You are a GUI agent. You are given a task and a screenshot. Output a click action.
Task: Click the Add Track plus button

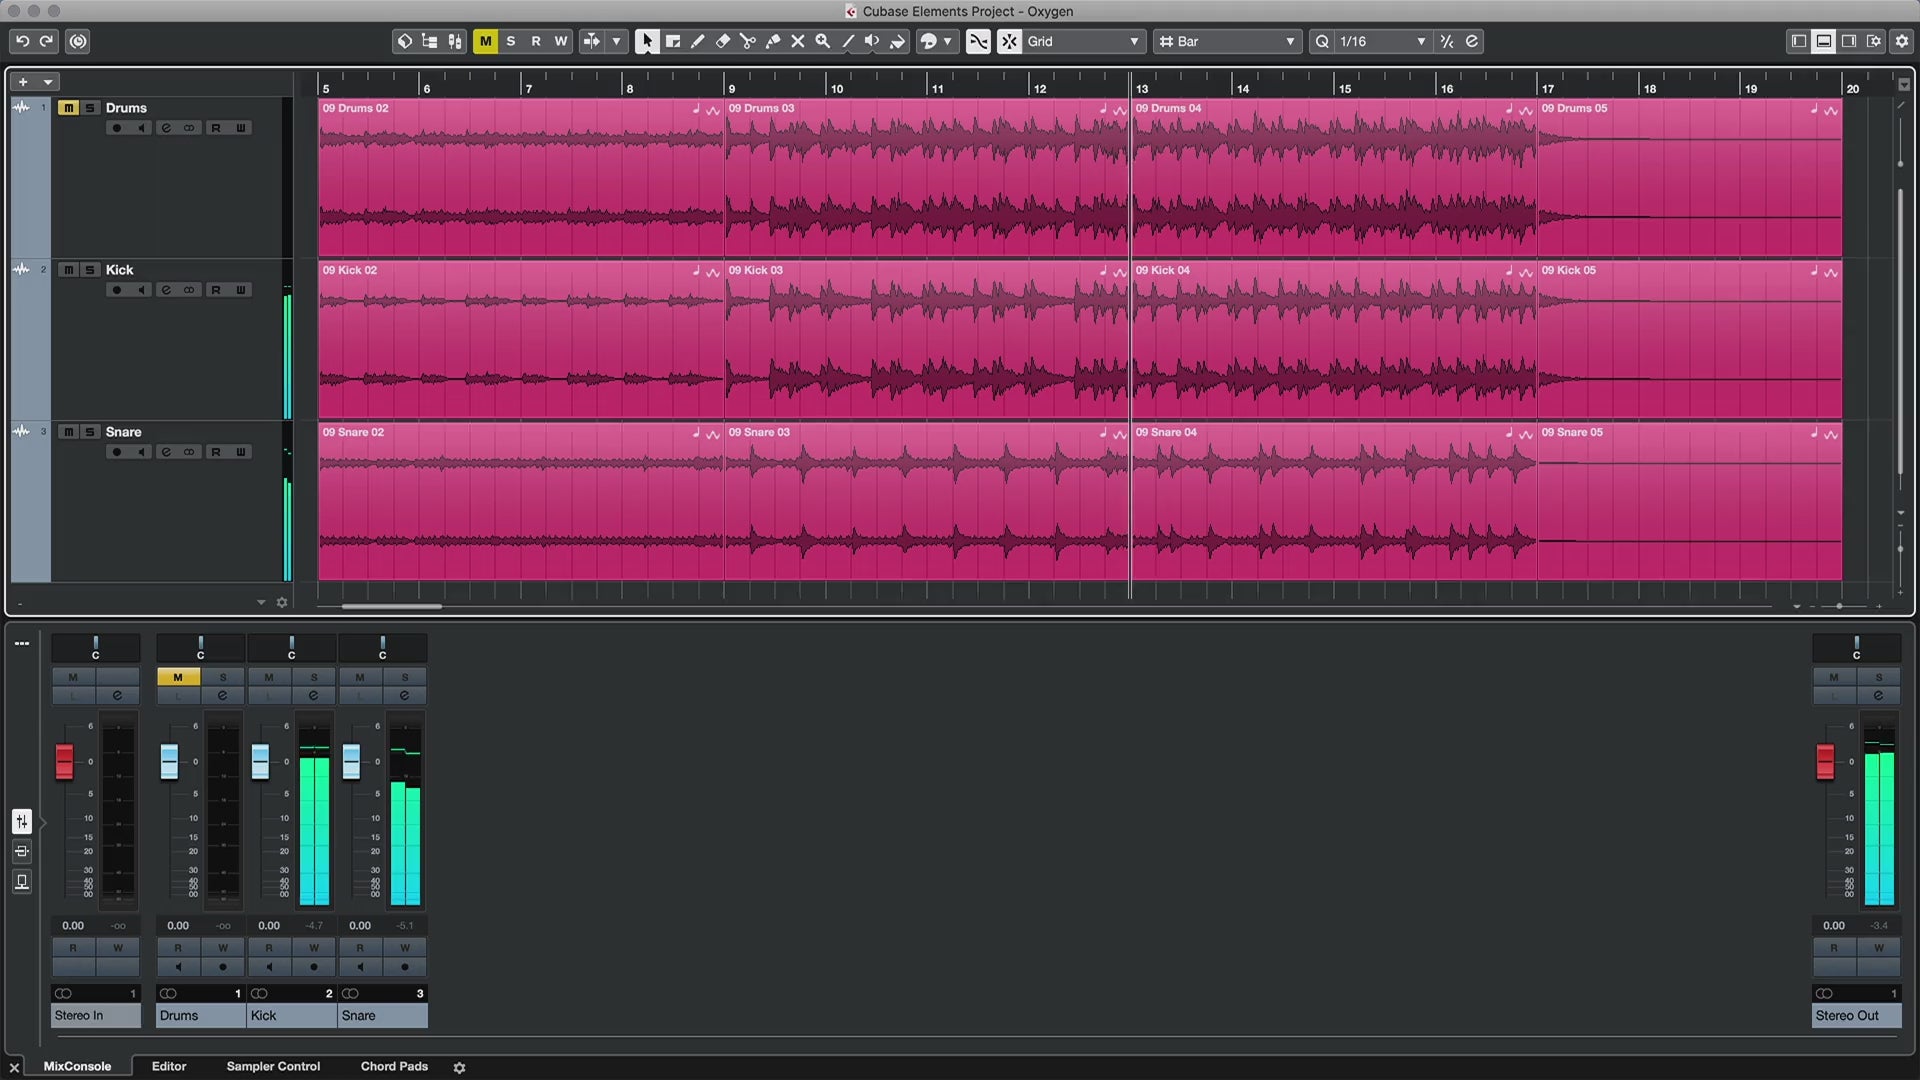point(23,82)
